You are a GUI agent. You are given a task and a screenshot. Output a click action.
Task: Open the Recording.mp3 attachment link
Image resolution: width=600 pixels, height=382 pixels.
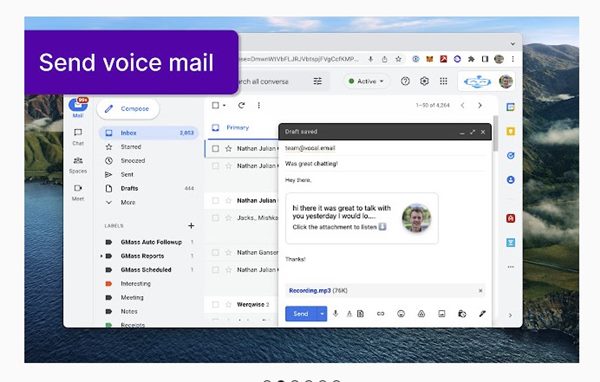(x=310, y=291)
